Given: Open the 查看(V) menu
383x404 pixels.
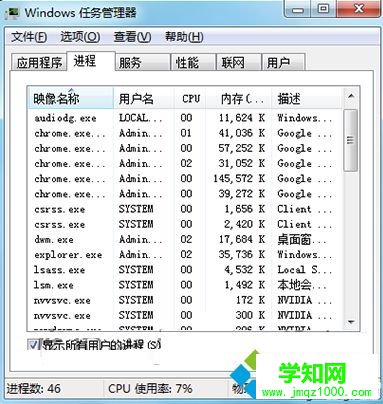Looking at the screenshot, I should (132, 37).
